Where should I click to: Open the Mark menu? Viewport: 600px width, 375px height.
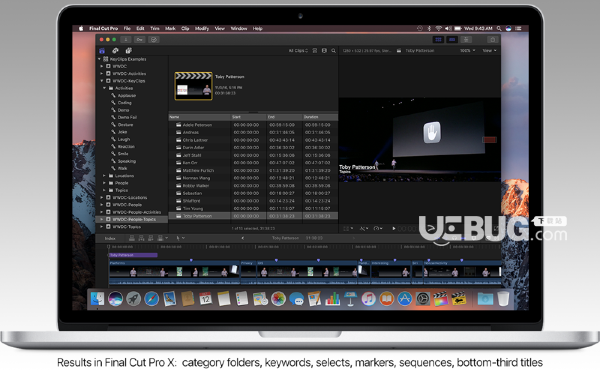point(170,28)
